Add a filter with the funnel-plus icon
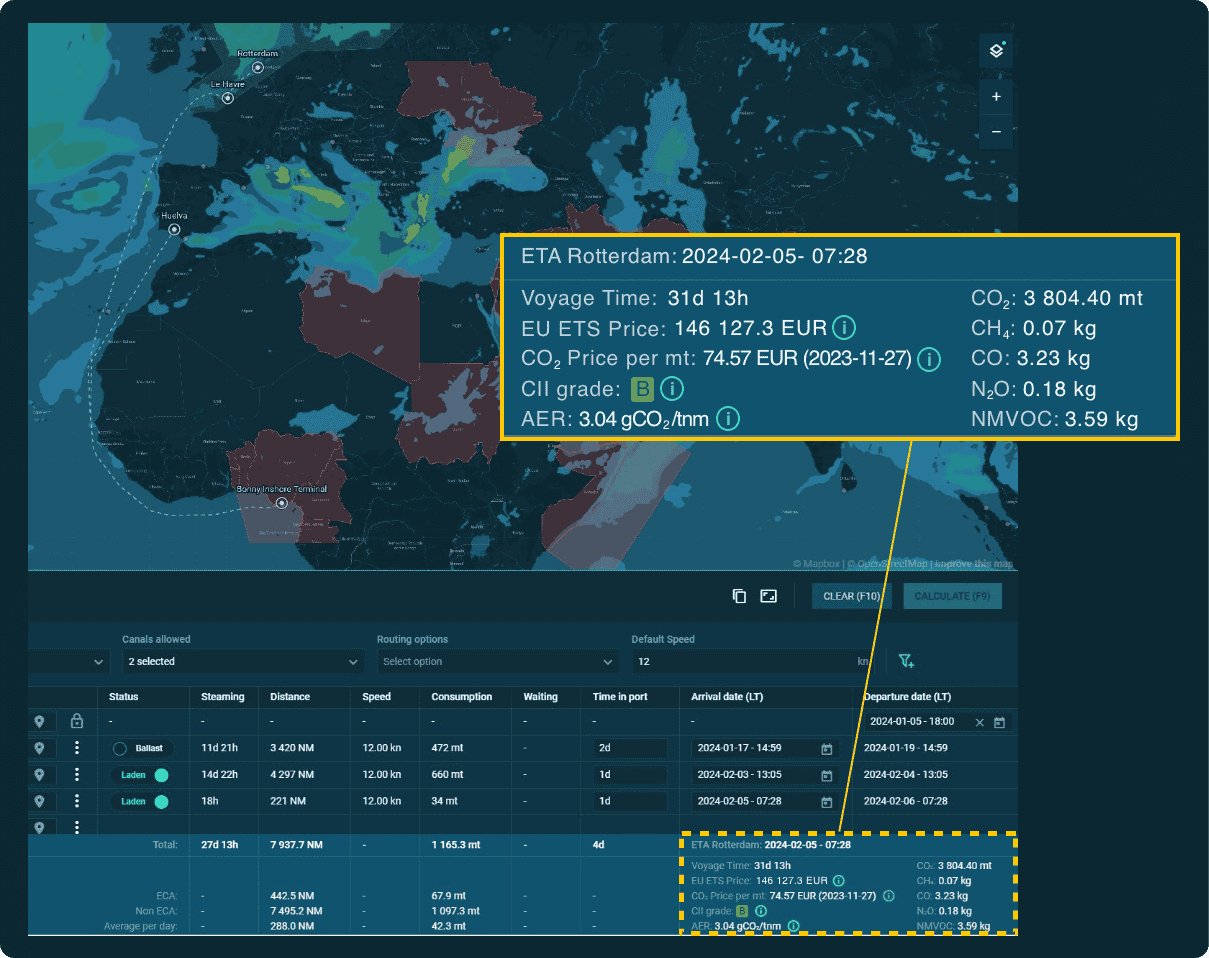The image size is (1209, 958). coord(906,661)
